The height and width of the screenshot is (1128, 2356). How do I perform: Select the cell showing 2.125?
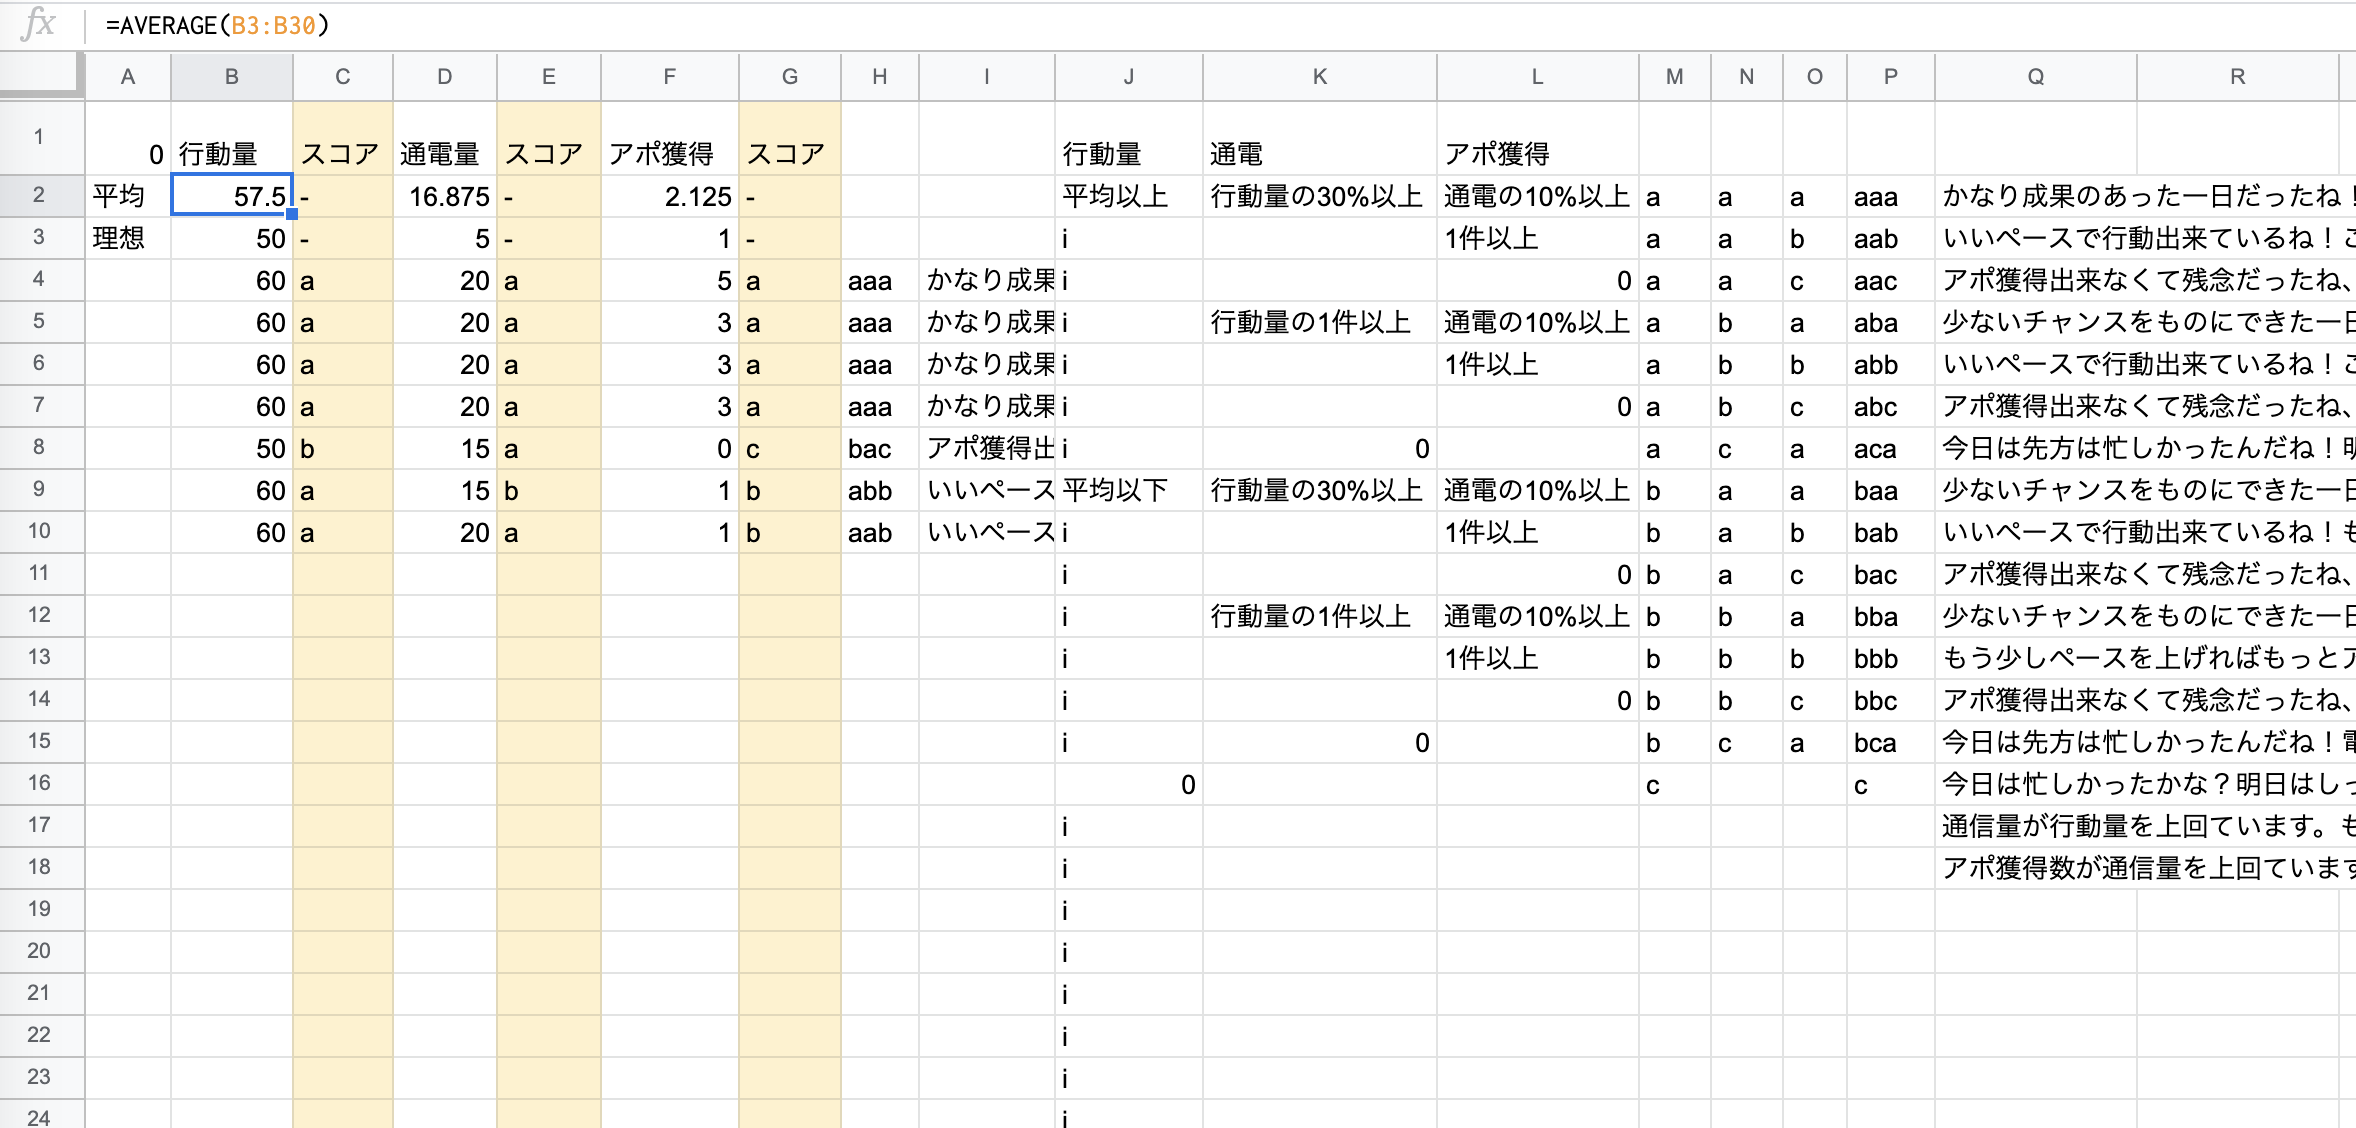pos(670,195)
